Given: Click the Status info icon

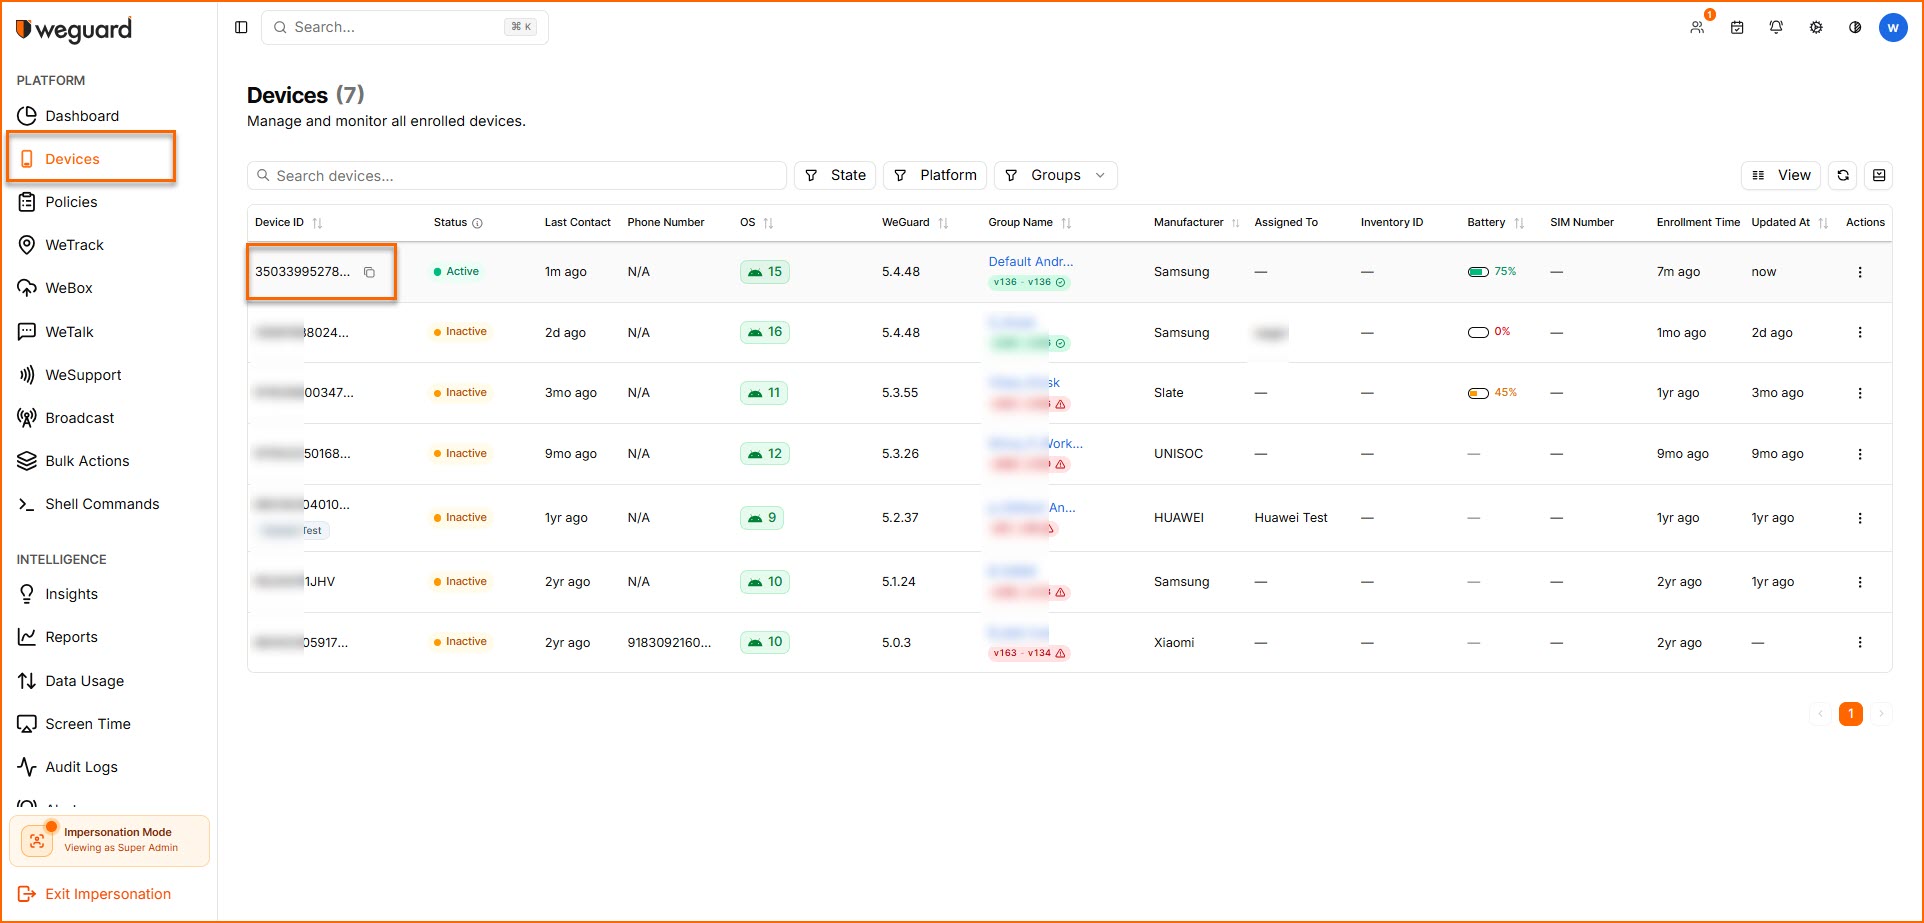Looking at the screenshot, I should click(x=477, y=223).
